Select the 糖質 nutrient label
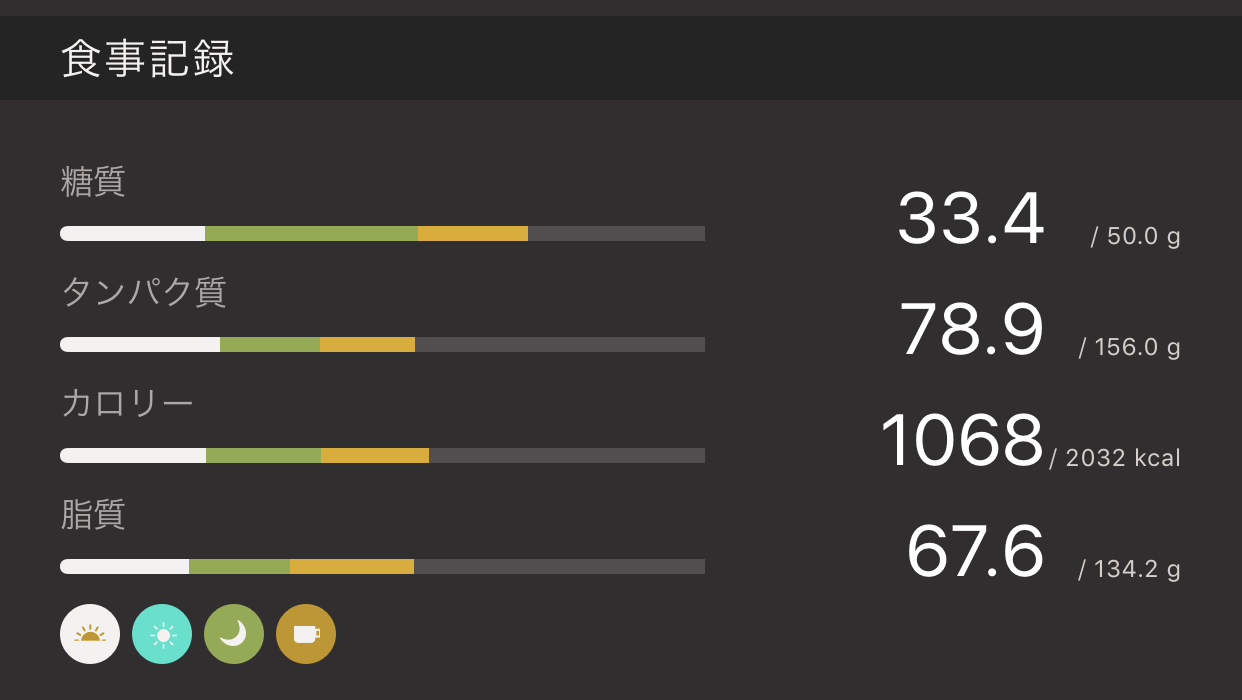The image size is (1242, 700). [x=93, y=182]
